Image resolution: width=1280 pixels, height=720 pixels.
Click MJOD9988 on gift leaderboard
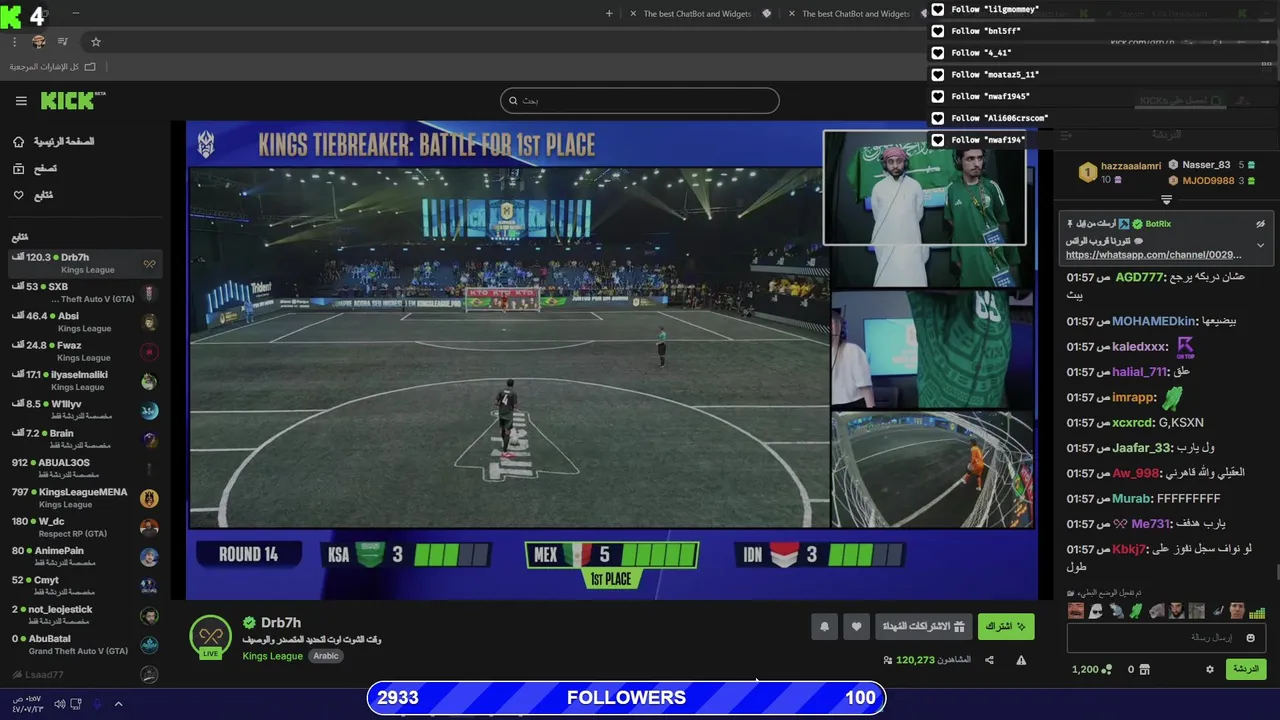(1208, 181)
